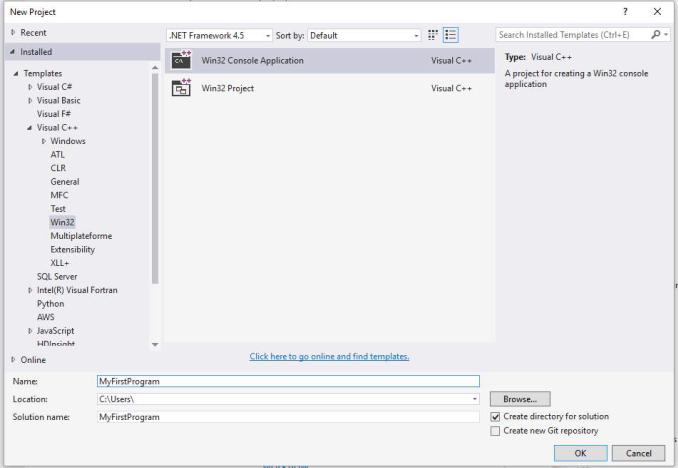
Task: Click template tree scrollbar up arrow
Action: (x=155, y=67)
